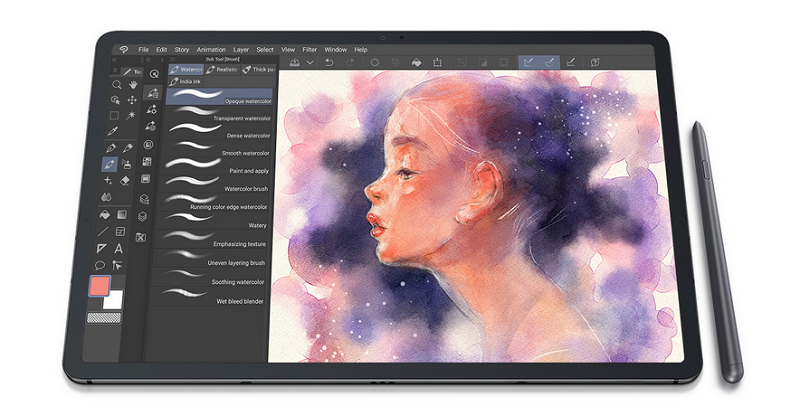800x416 pixels.
Task: Click the salmon foreground color swatch
Action: pyautogui.click(x=101, y=287)
